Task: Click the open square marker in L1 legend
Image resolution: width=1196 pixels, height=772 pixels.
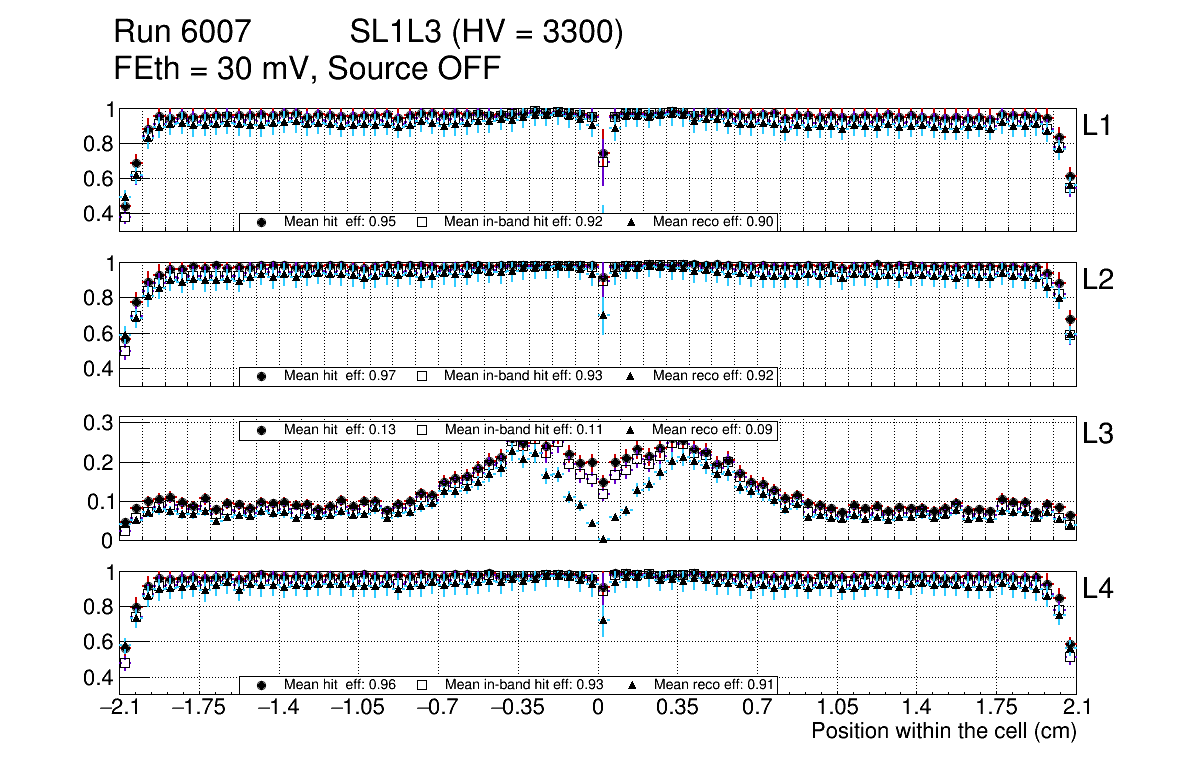Action: coord(422,222)
